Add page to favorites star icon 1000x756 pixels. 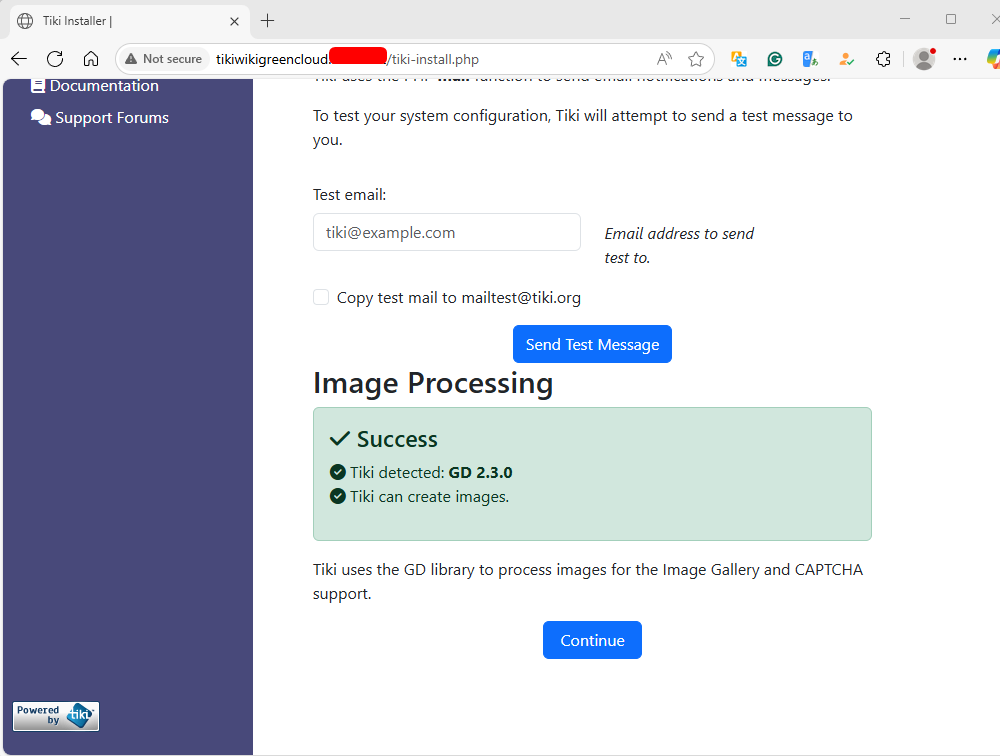click(x=696, y=59)
